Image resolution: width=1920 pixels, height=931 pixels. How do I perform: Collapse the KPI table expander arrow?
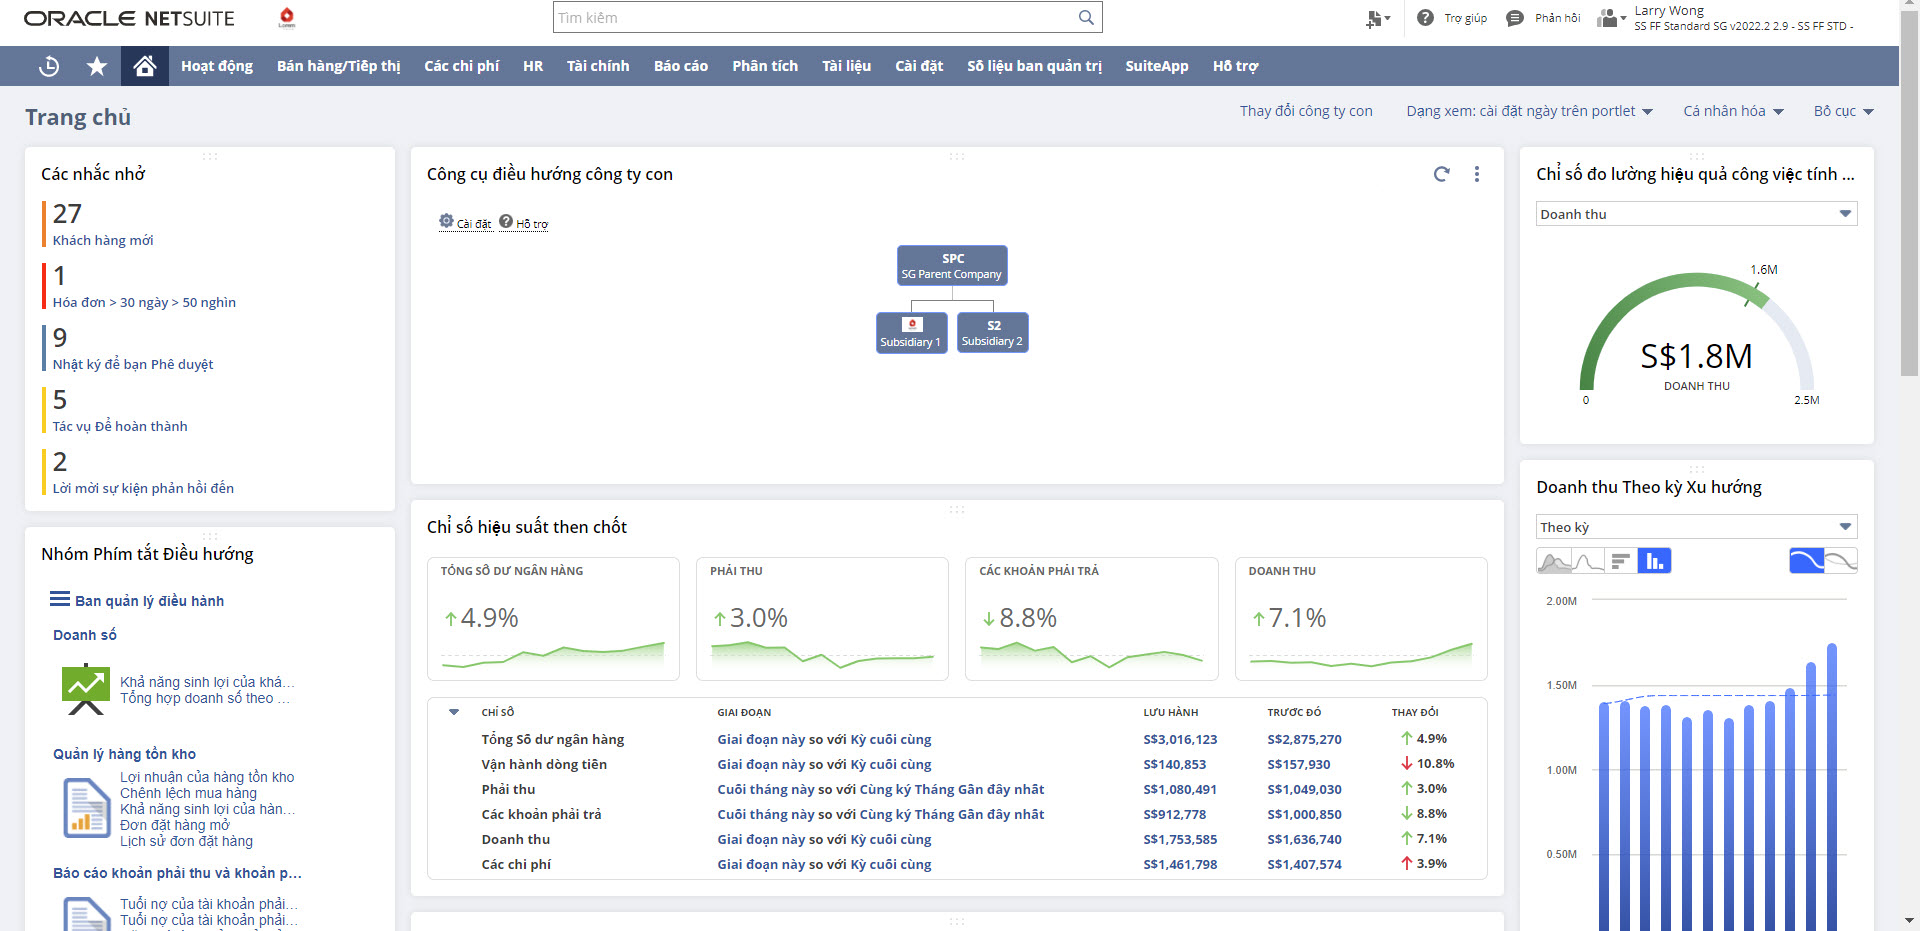(454, 712)
